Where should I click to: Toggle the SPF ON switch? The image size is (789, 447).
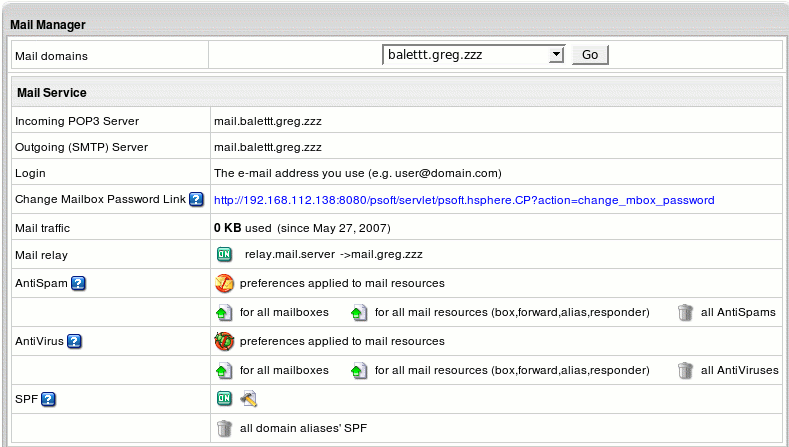tap(224, 400)
